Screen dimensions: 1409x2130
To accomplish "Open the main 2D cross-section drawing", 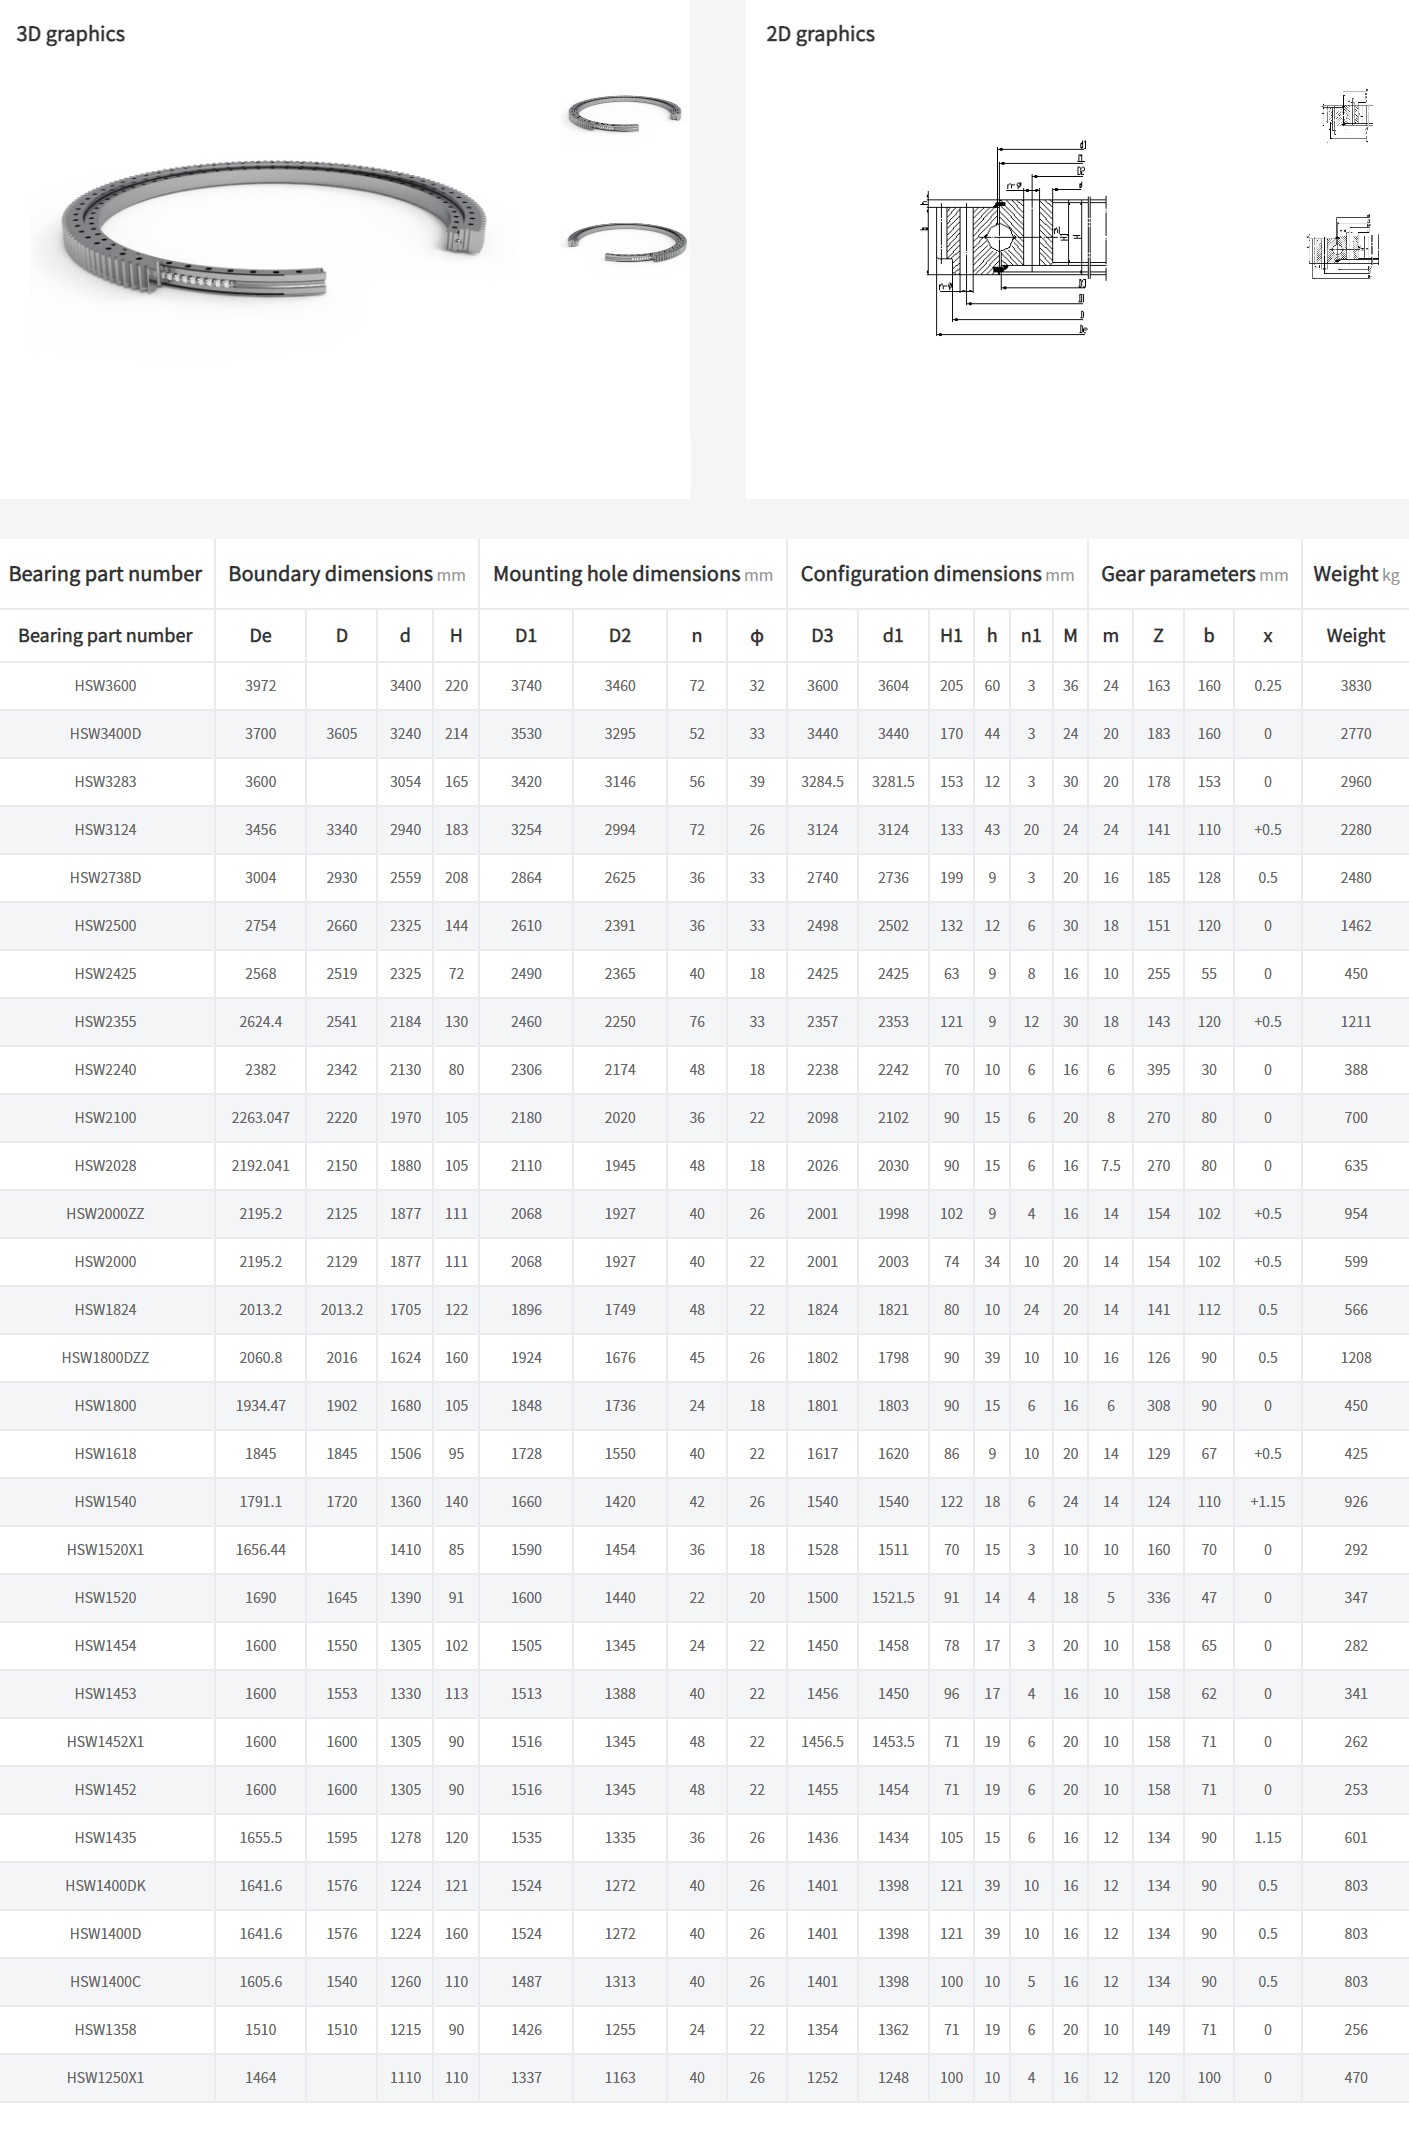I will click(x=1014, y=238).
